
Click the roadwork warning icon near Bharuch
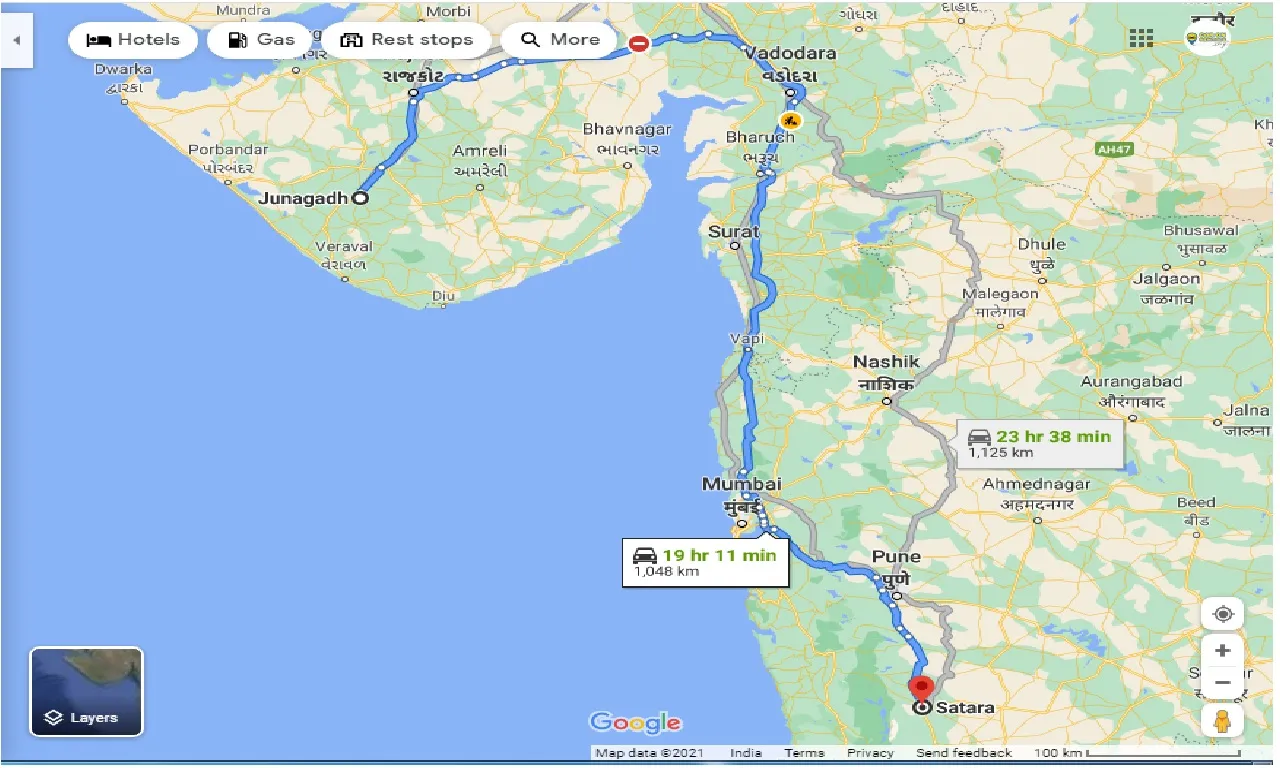[x=791, y=120]
